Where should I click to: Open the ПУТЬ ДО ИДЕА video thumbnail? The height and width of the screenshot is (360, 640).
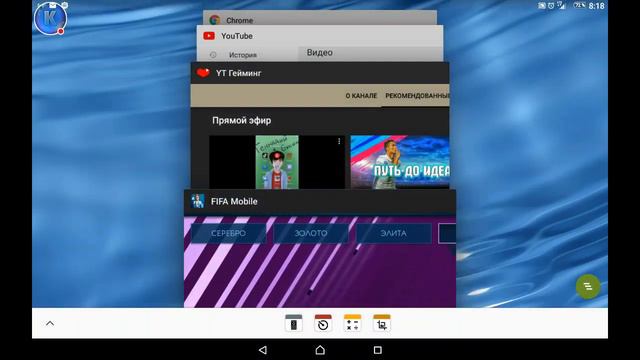(x=400, y=162)
